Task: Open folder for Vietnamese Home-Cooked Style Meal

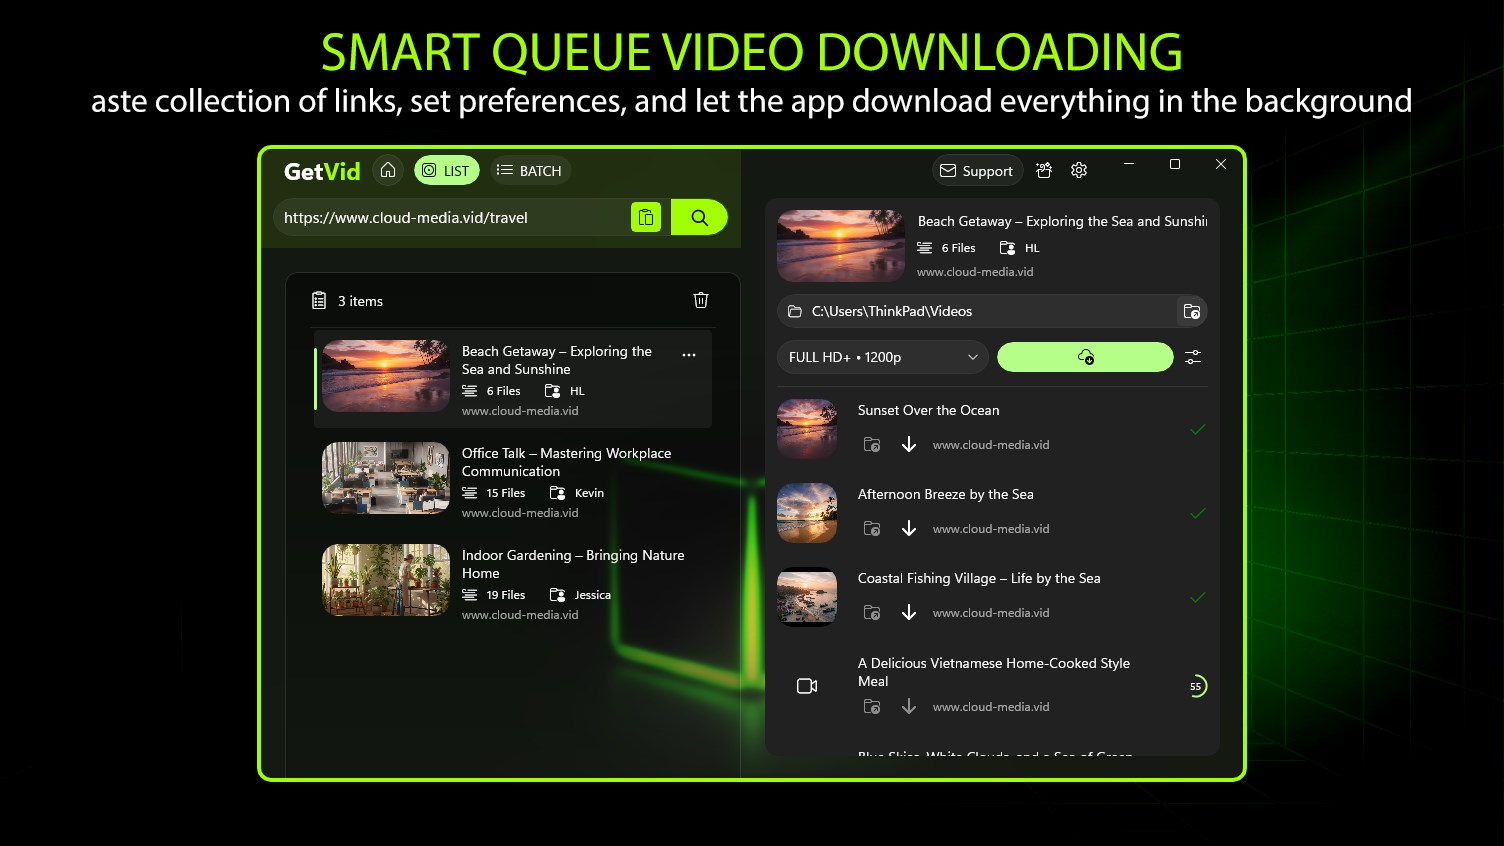Action: point(872,707)
